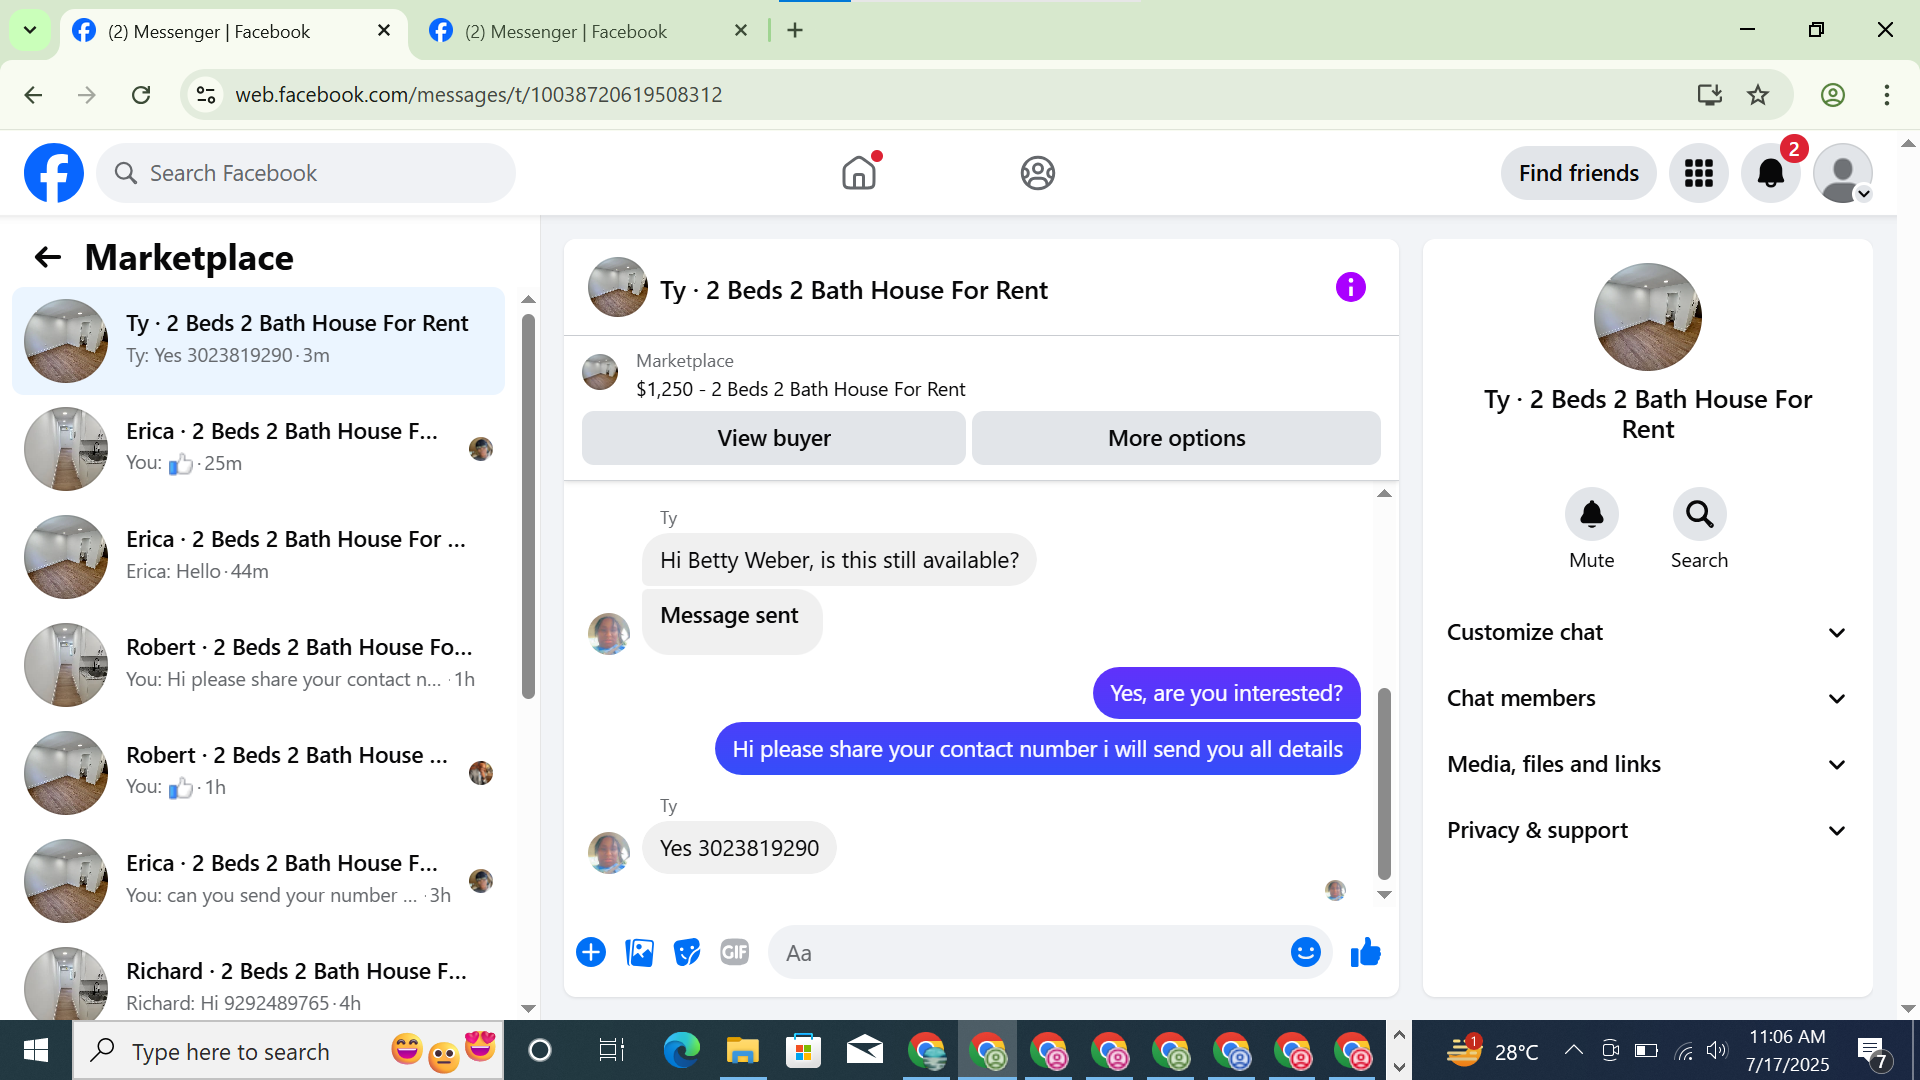Viewport: 1920px width, 1080px height.
Task: Open Erica chat from 25m ago
Action: click(258, 449)
